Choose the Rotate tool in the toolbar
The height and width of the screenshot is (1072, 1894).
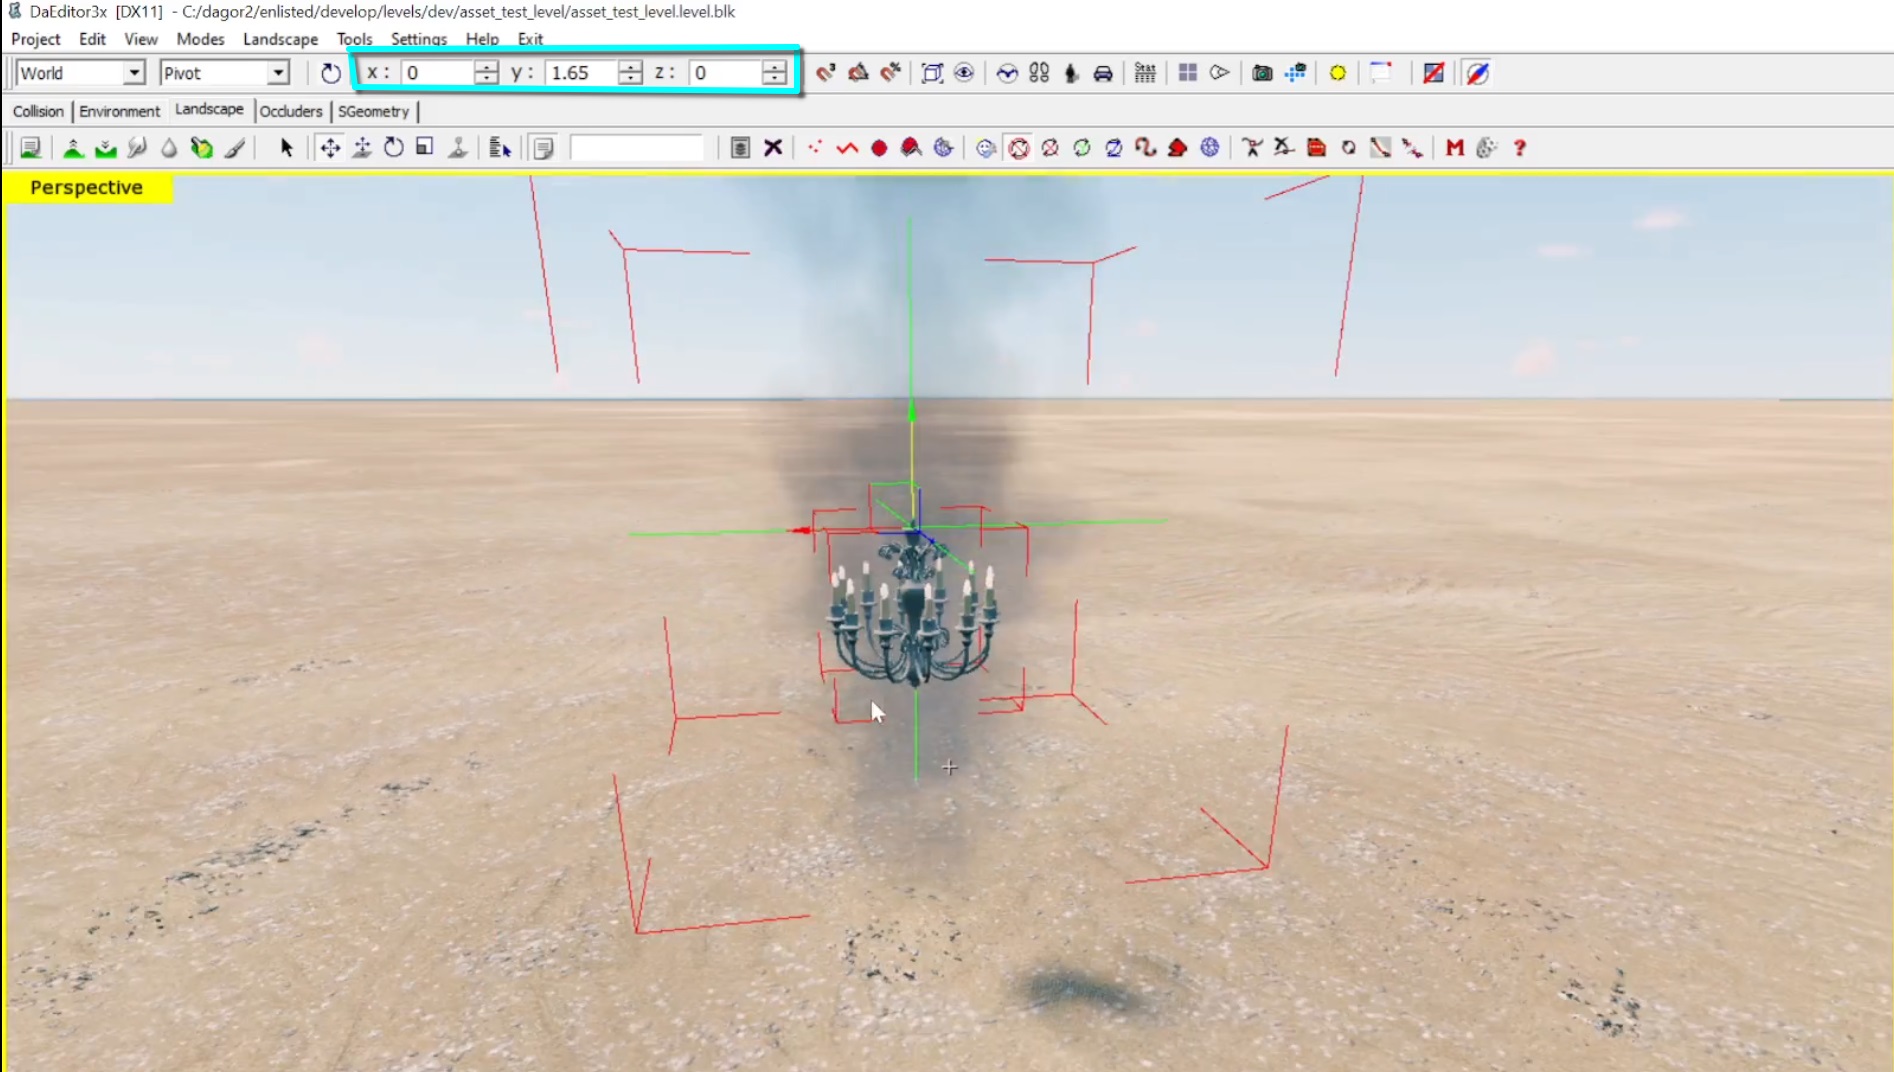tap(393, 148)
